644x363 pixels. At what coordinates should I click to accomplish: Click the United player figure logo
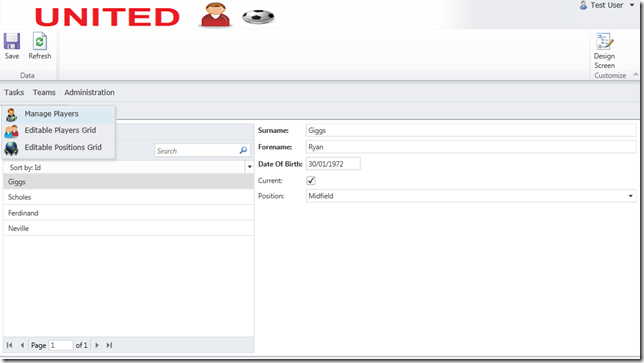(x=215, y=15)
